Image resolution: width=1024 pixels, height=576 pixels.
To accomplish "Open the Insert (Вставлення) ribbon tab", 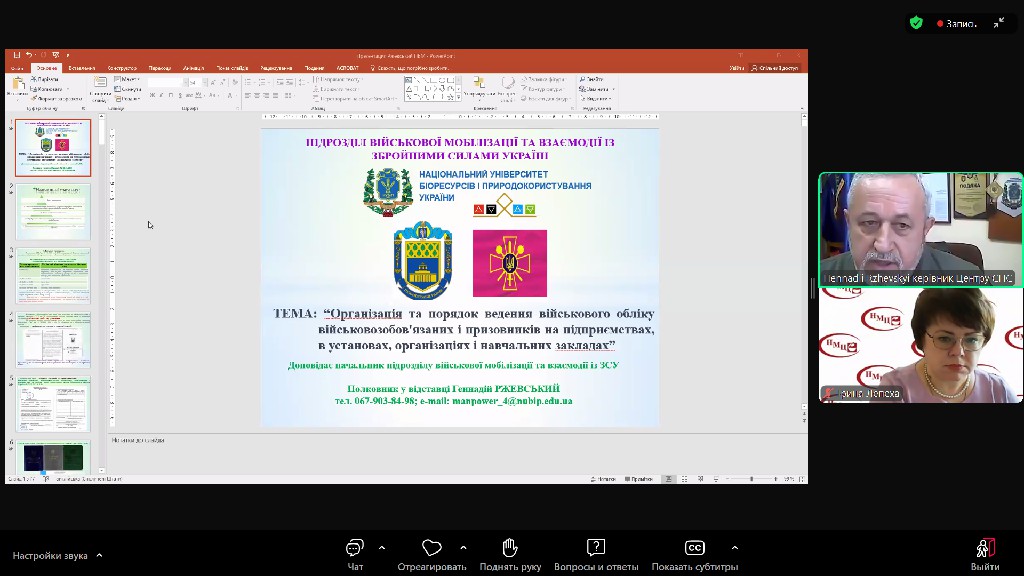I will pyautogui.click(x=82, y=68).
